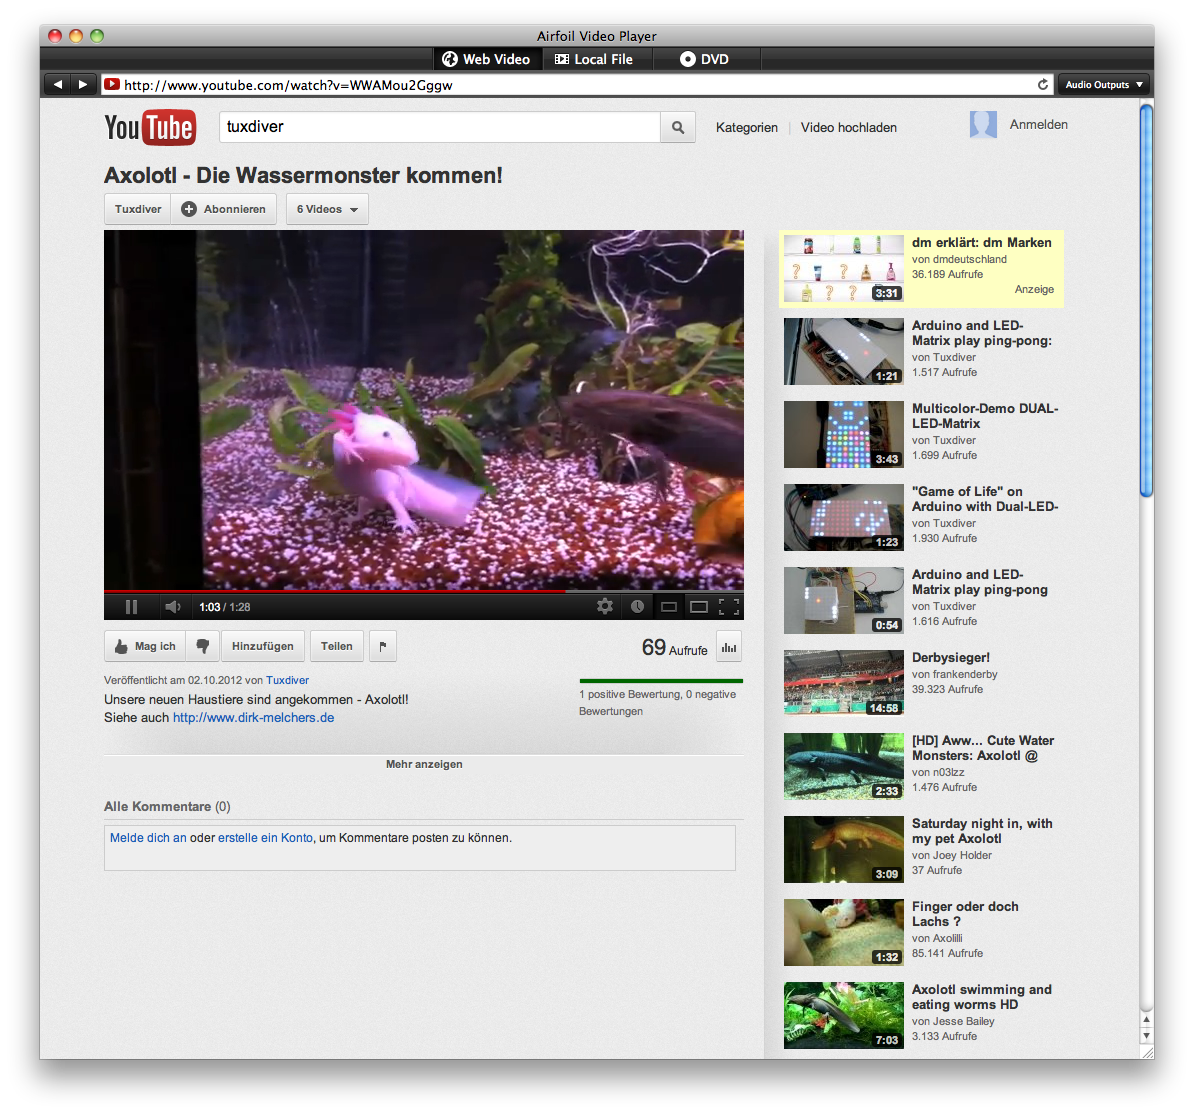This screenshot has width=1194, height=1114.
Task: Switch to the DVD tab
Action: coord(704,59)
